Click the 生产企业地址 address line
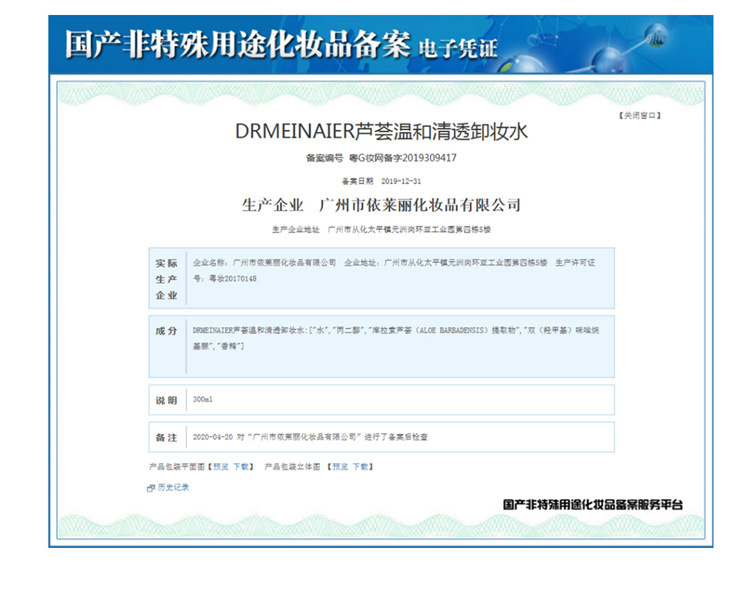Image resolution: width=750 pixels, height=594 pixels. coord(381,230)
